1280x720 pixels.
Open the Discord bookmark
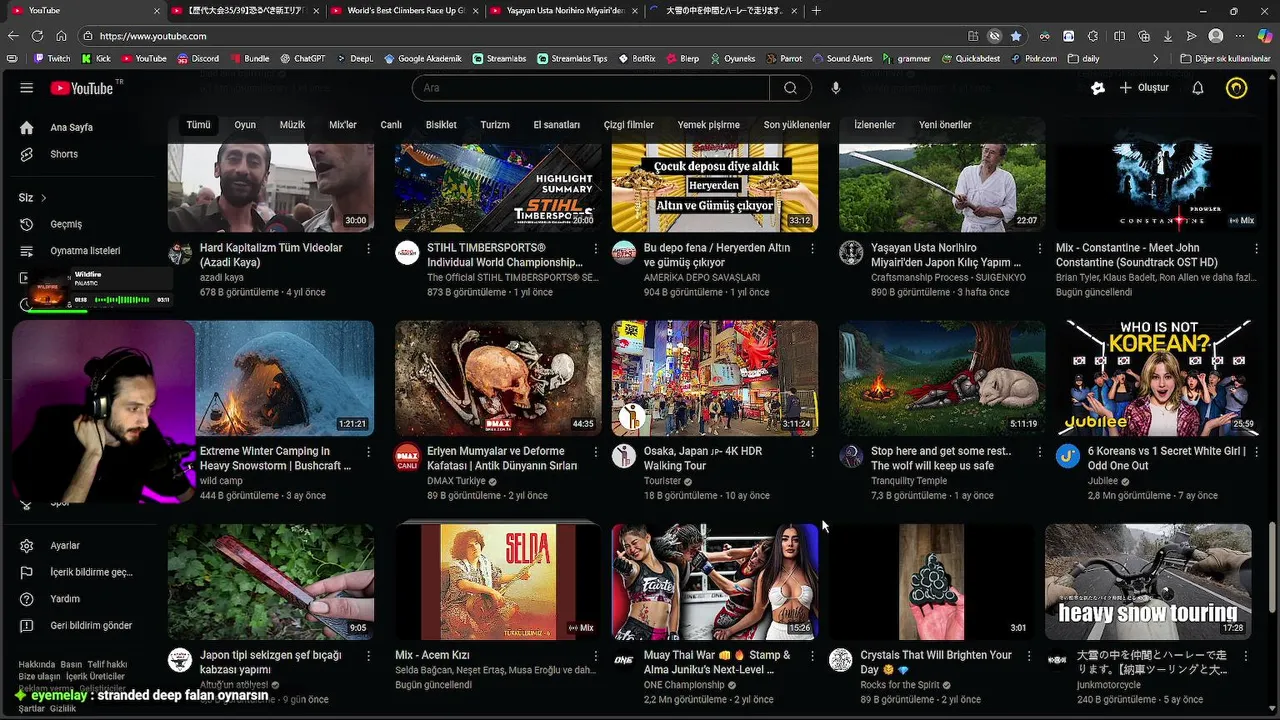(x=198, y=59)
